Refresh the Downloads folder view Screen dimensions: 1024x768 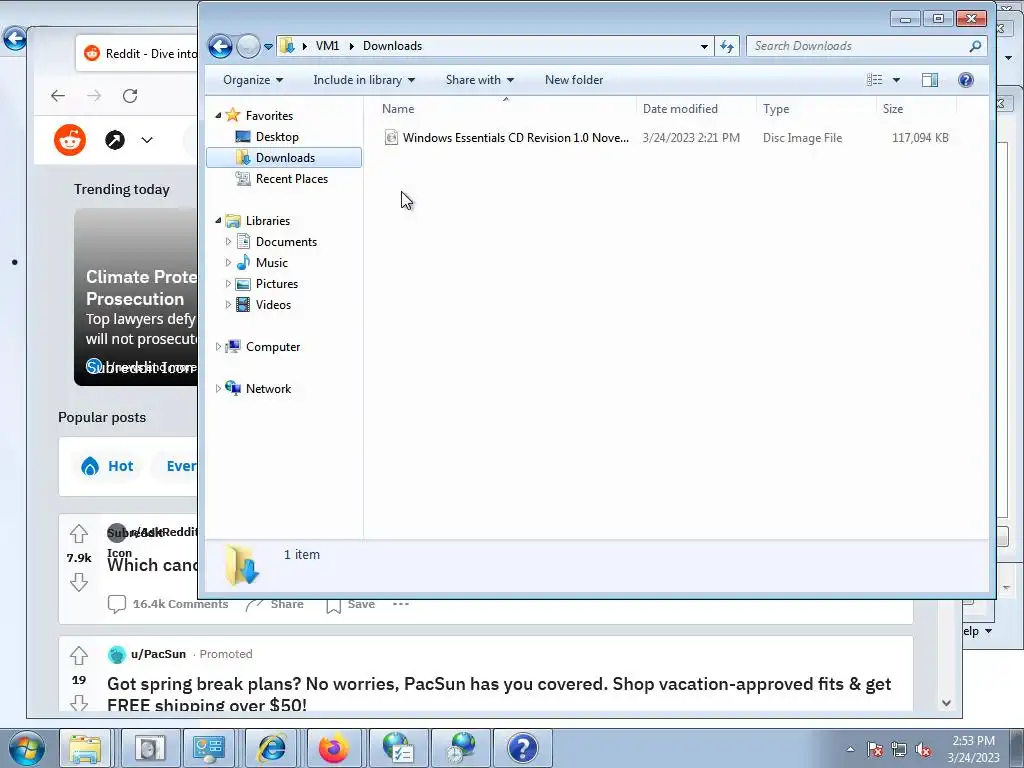pyautogui.click(x=727, y=46)
